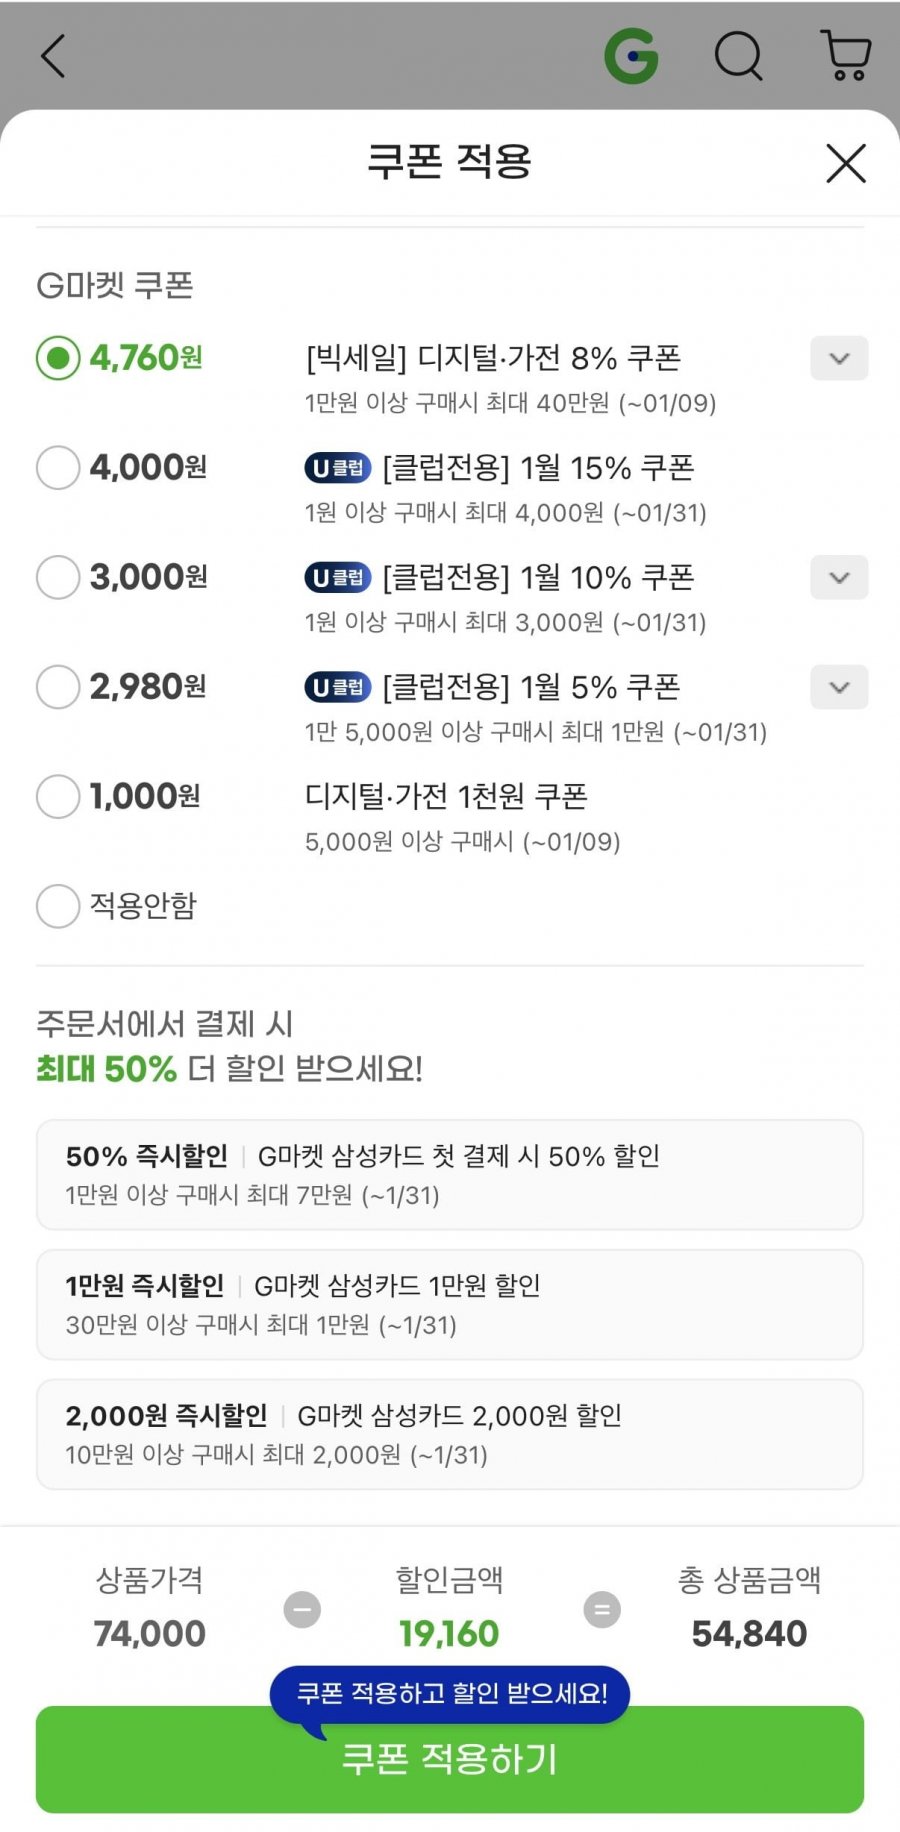
Task: Select the 2,980원 coupon option
Action: pos(58,687)
